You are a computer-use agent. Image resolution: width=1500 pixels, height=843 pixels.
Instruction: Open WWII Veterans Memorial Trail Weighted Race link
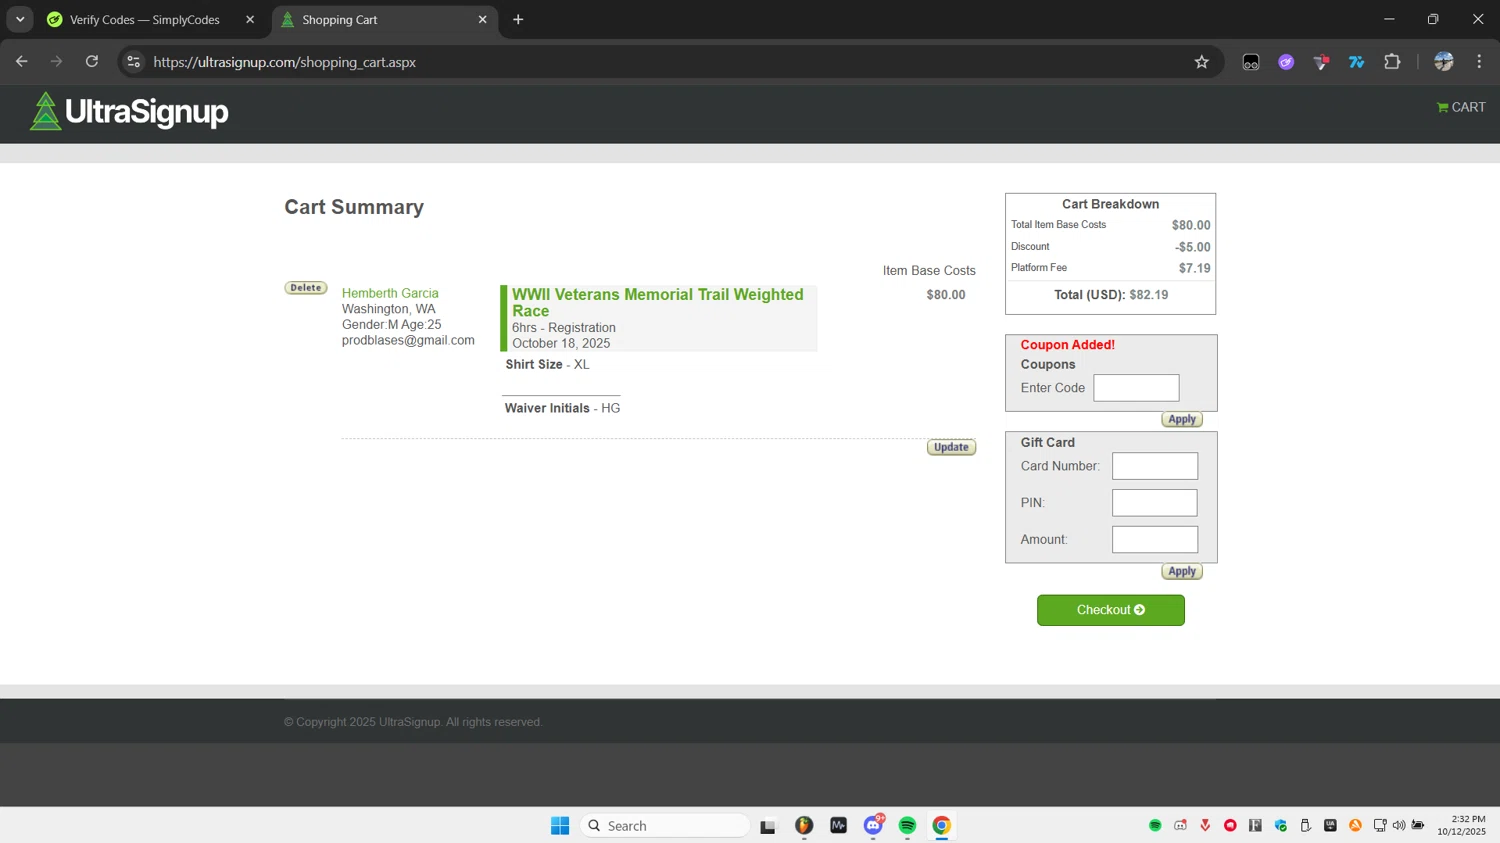pyautogui.click(x=658, y=302)
